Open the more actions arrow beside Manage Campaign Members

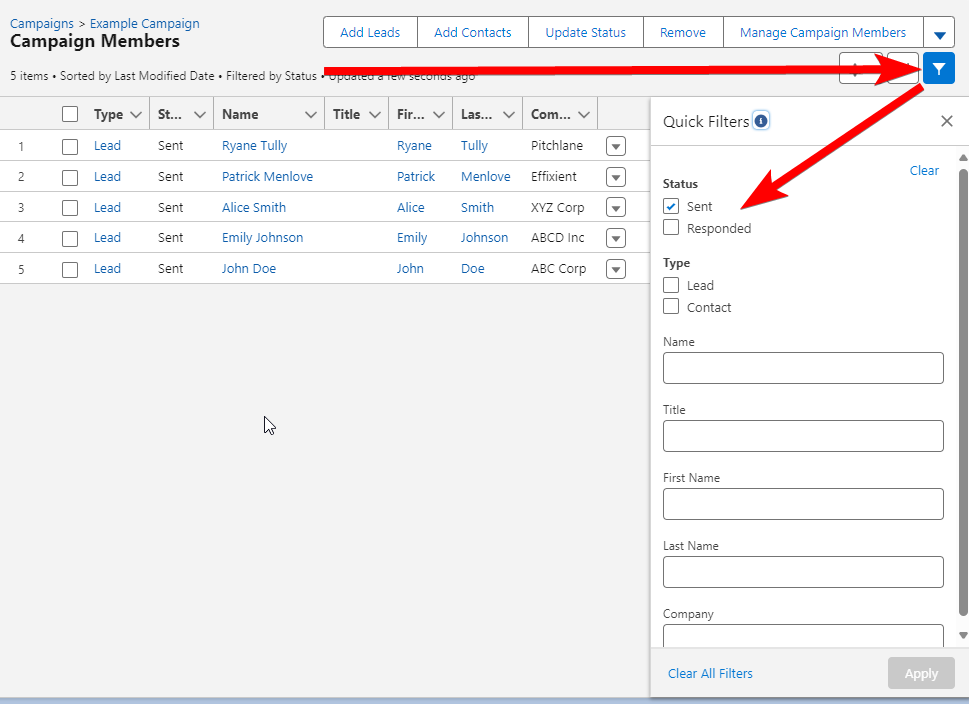coord(939,33)
